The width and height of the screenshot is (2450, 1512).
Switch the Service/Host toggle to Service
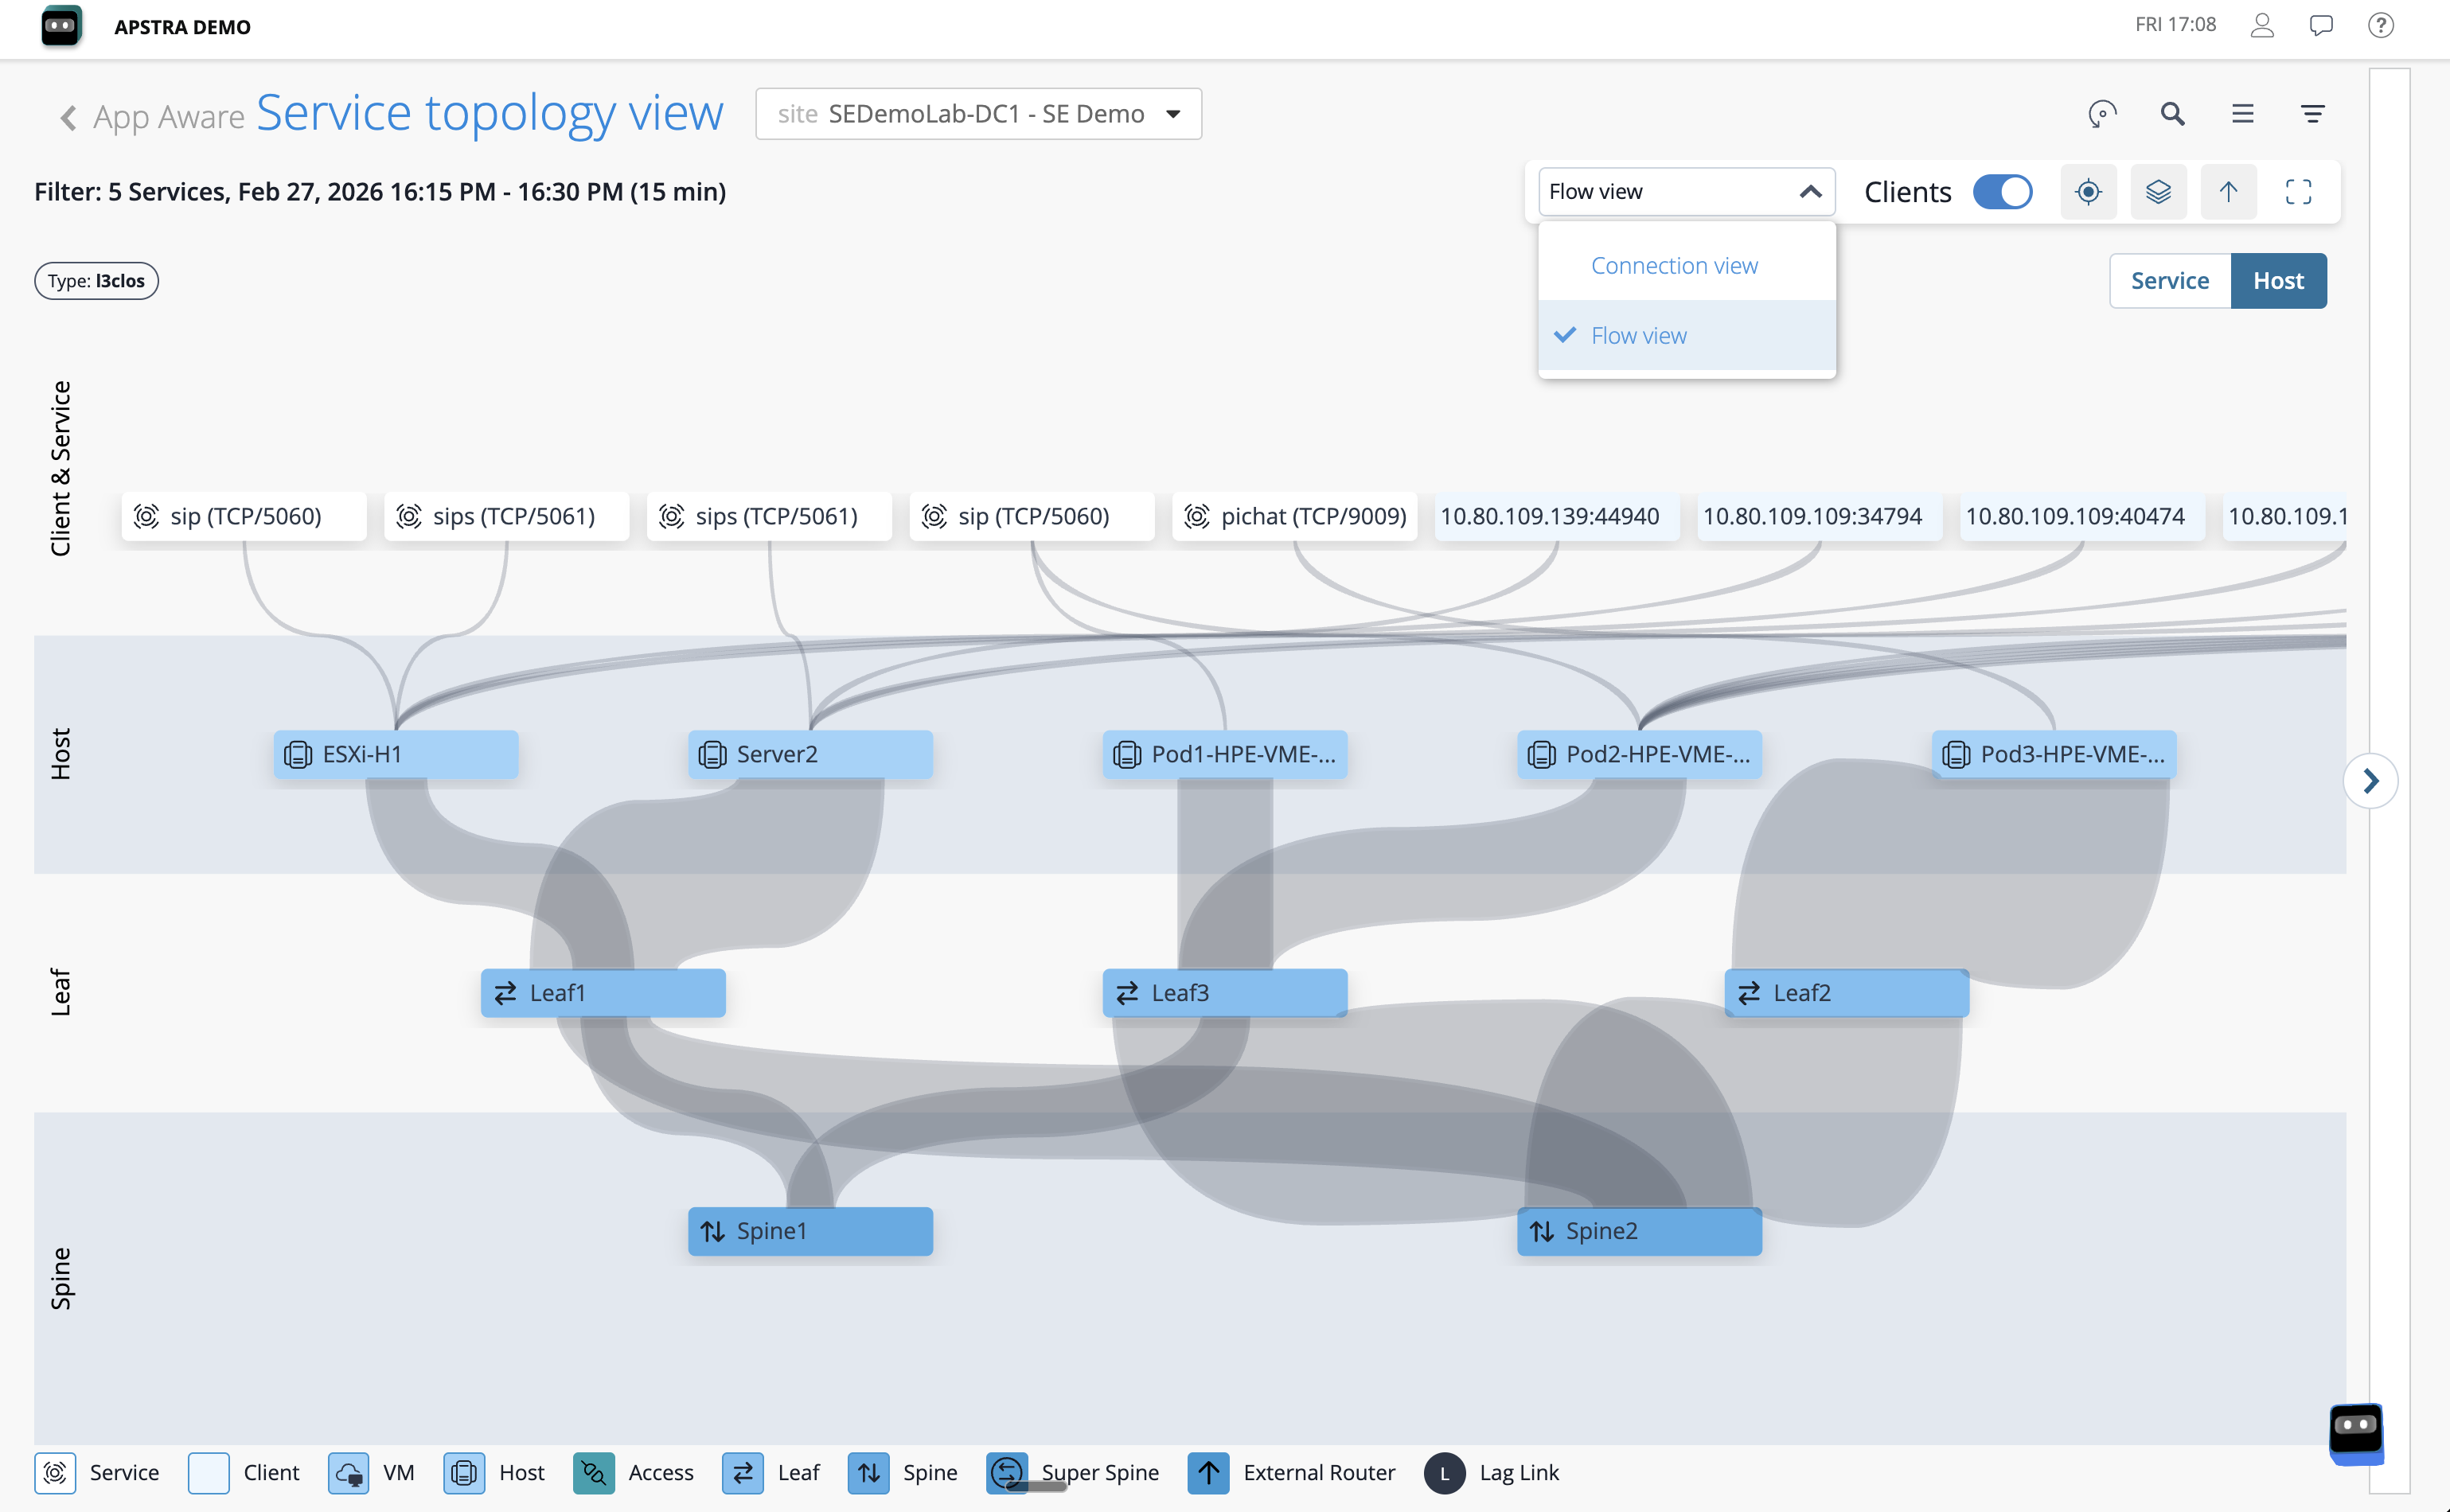pyautogui.click(x=2169, y=280)
